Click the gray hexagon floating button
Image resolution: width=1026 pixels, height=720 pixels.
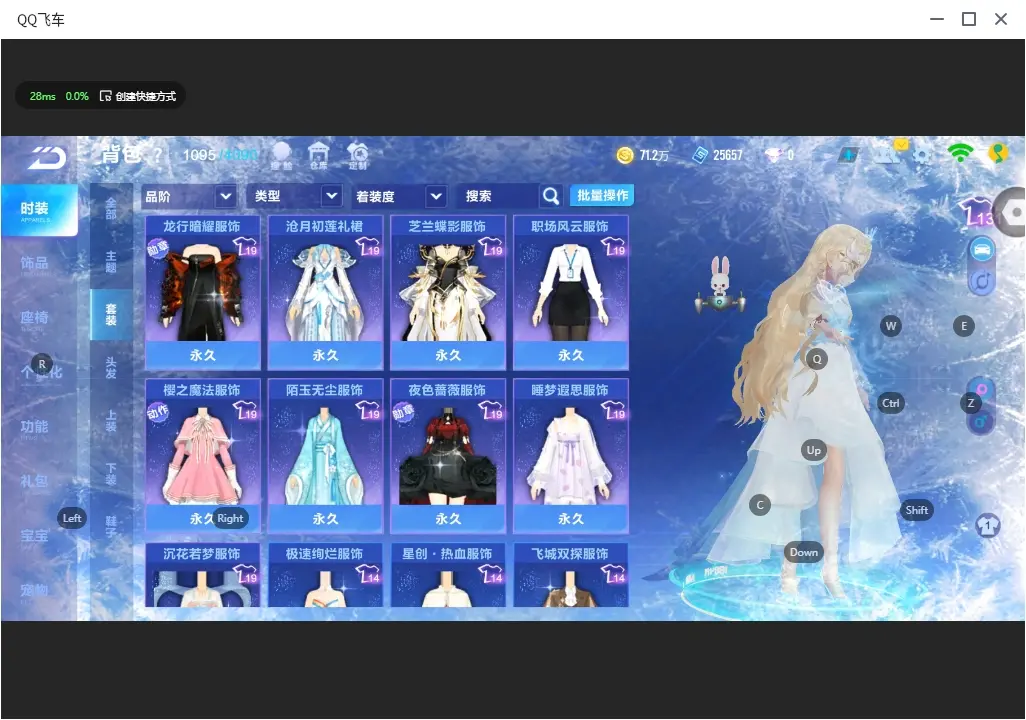[x=1012, y=212]
